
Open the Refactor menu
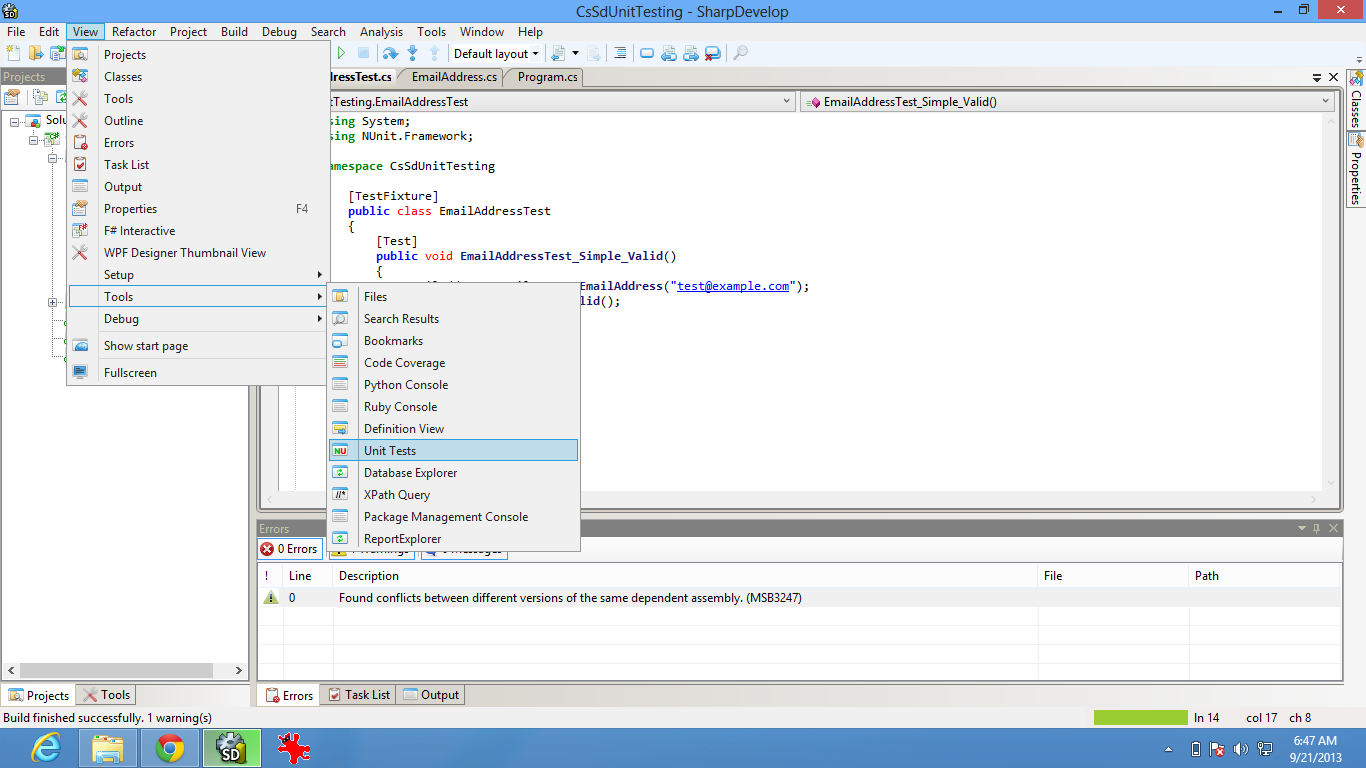point(133,31)
